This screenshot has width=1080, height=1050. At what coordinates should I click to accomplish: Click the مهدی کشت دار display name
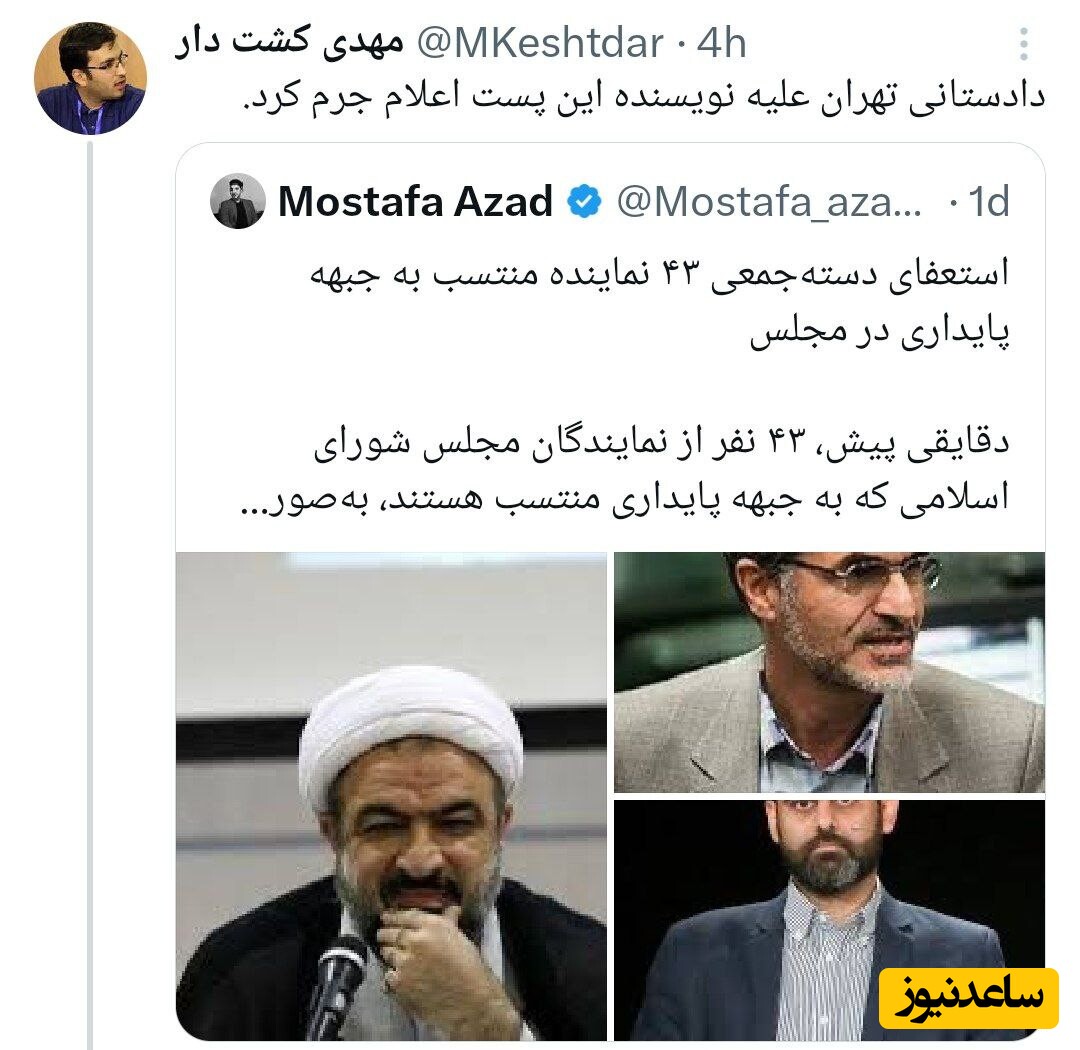click(x=289, y=42)
